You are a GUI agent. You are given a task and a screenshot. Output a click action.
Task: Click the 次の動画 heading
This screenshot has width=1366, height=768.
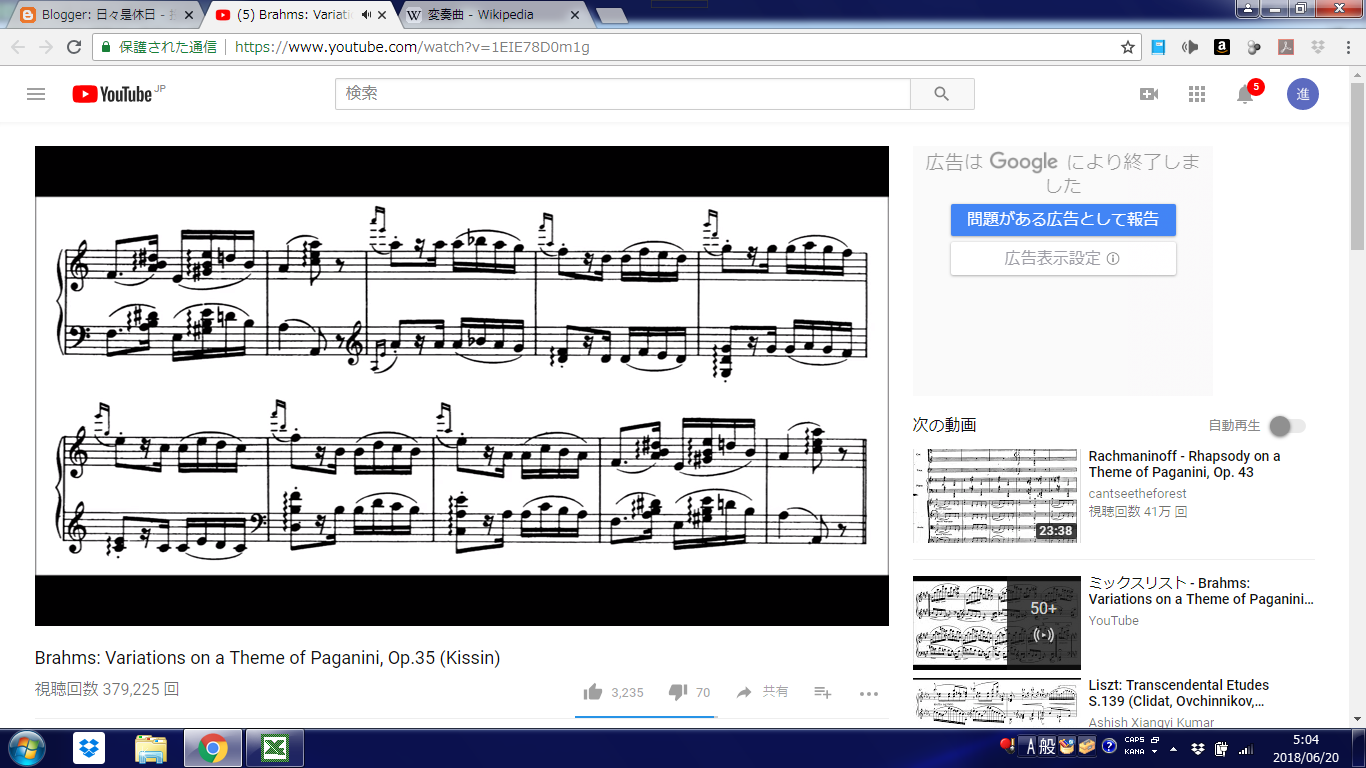944,425
